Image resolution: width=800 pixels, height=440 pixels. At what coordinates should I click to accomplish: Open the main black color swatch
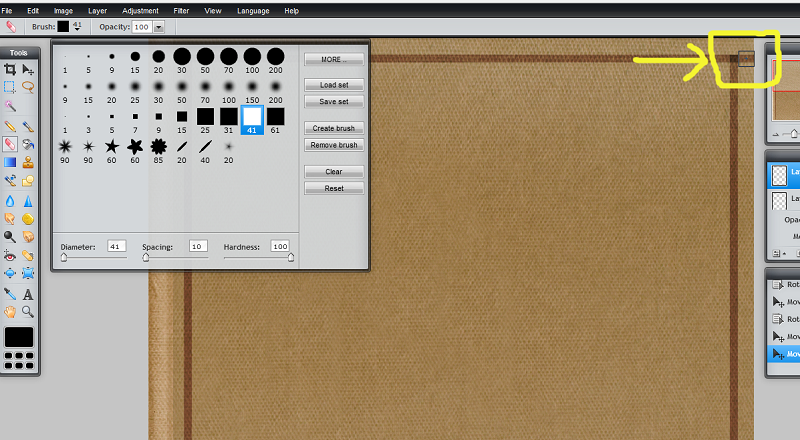coord(19,337)
